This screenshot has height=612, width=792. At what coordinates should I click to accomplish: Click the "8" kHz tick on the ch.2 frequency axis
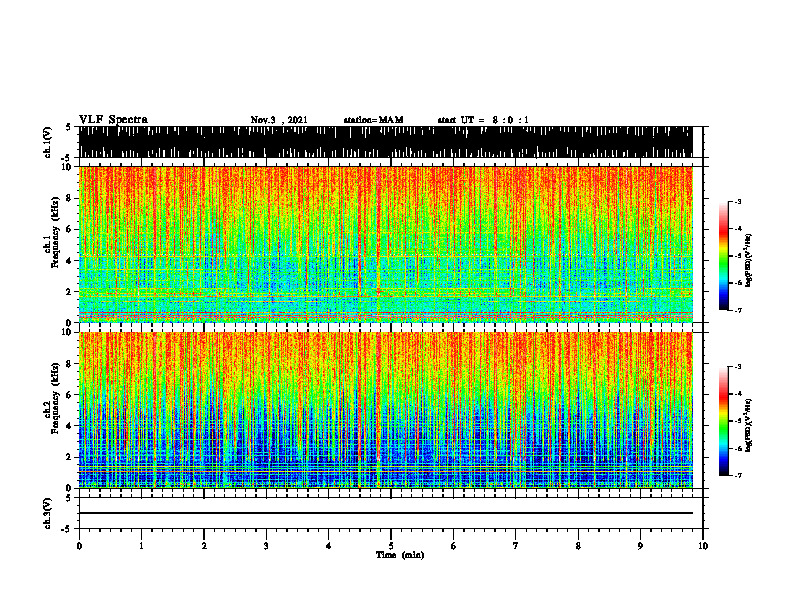[69, 364]
